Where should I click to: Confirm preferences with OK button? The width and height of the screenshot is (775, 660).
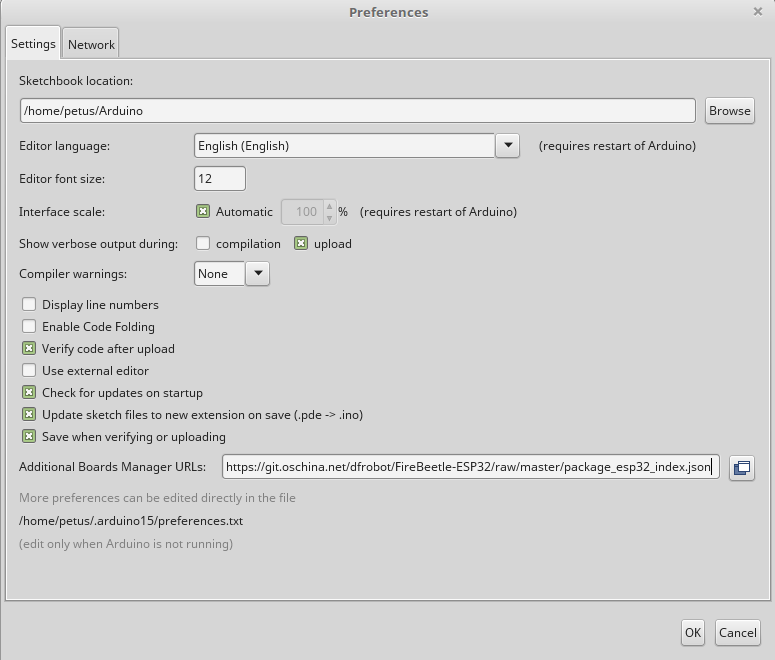[692, 633]
